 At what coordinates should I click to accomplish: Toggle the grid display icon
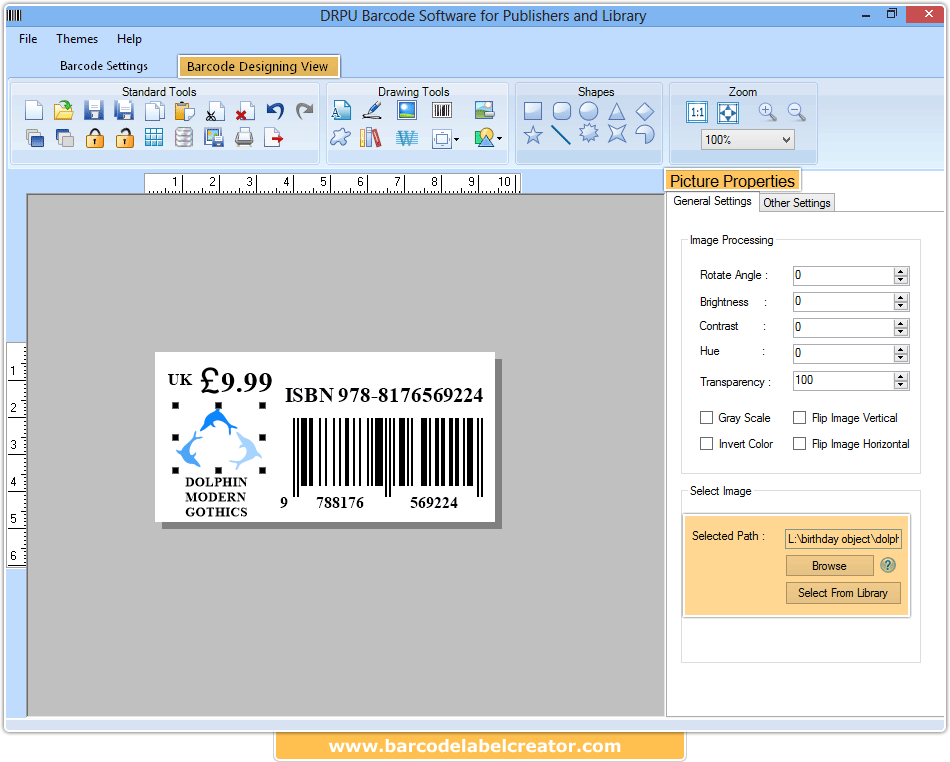[x=154, y=137]
